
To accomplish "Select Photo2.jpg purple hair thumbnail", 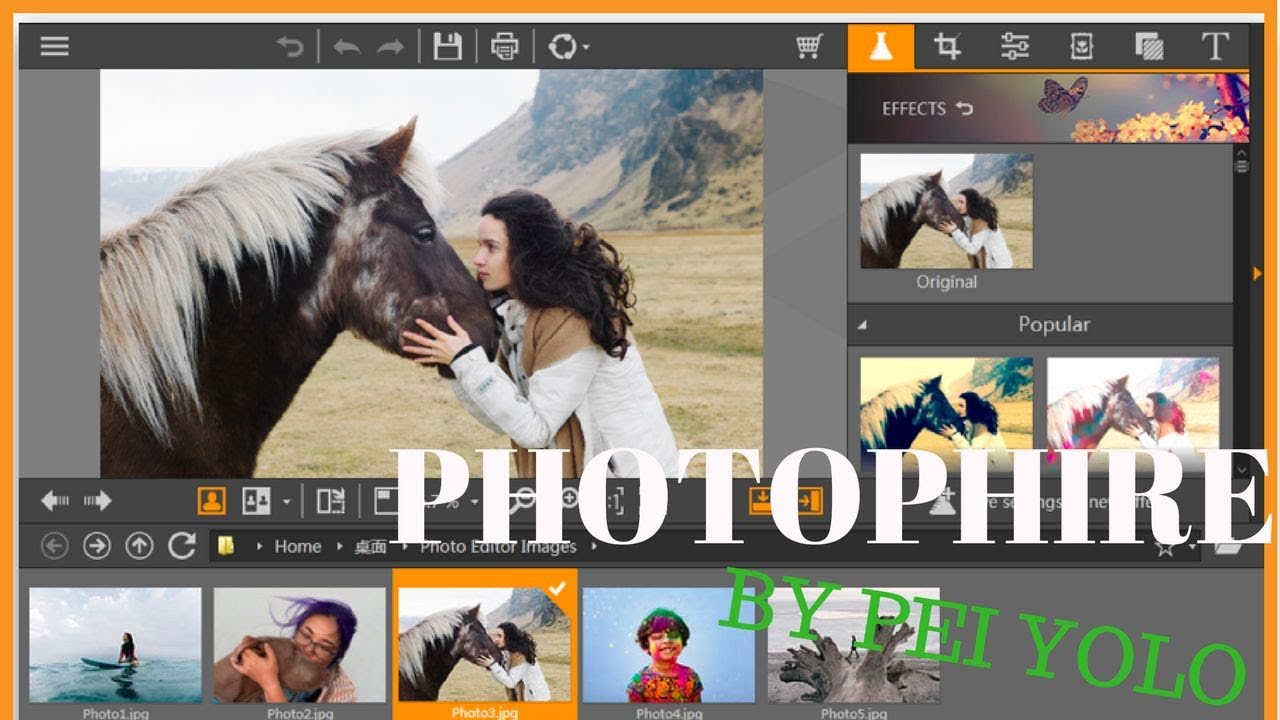I will [x=299, y=644].
